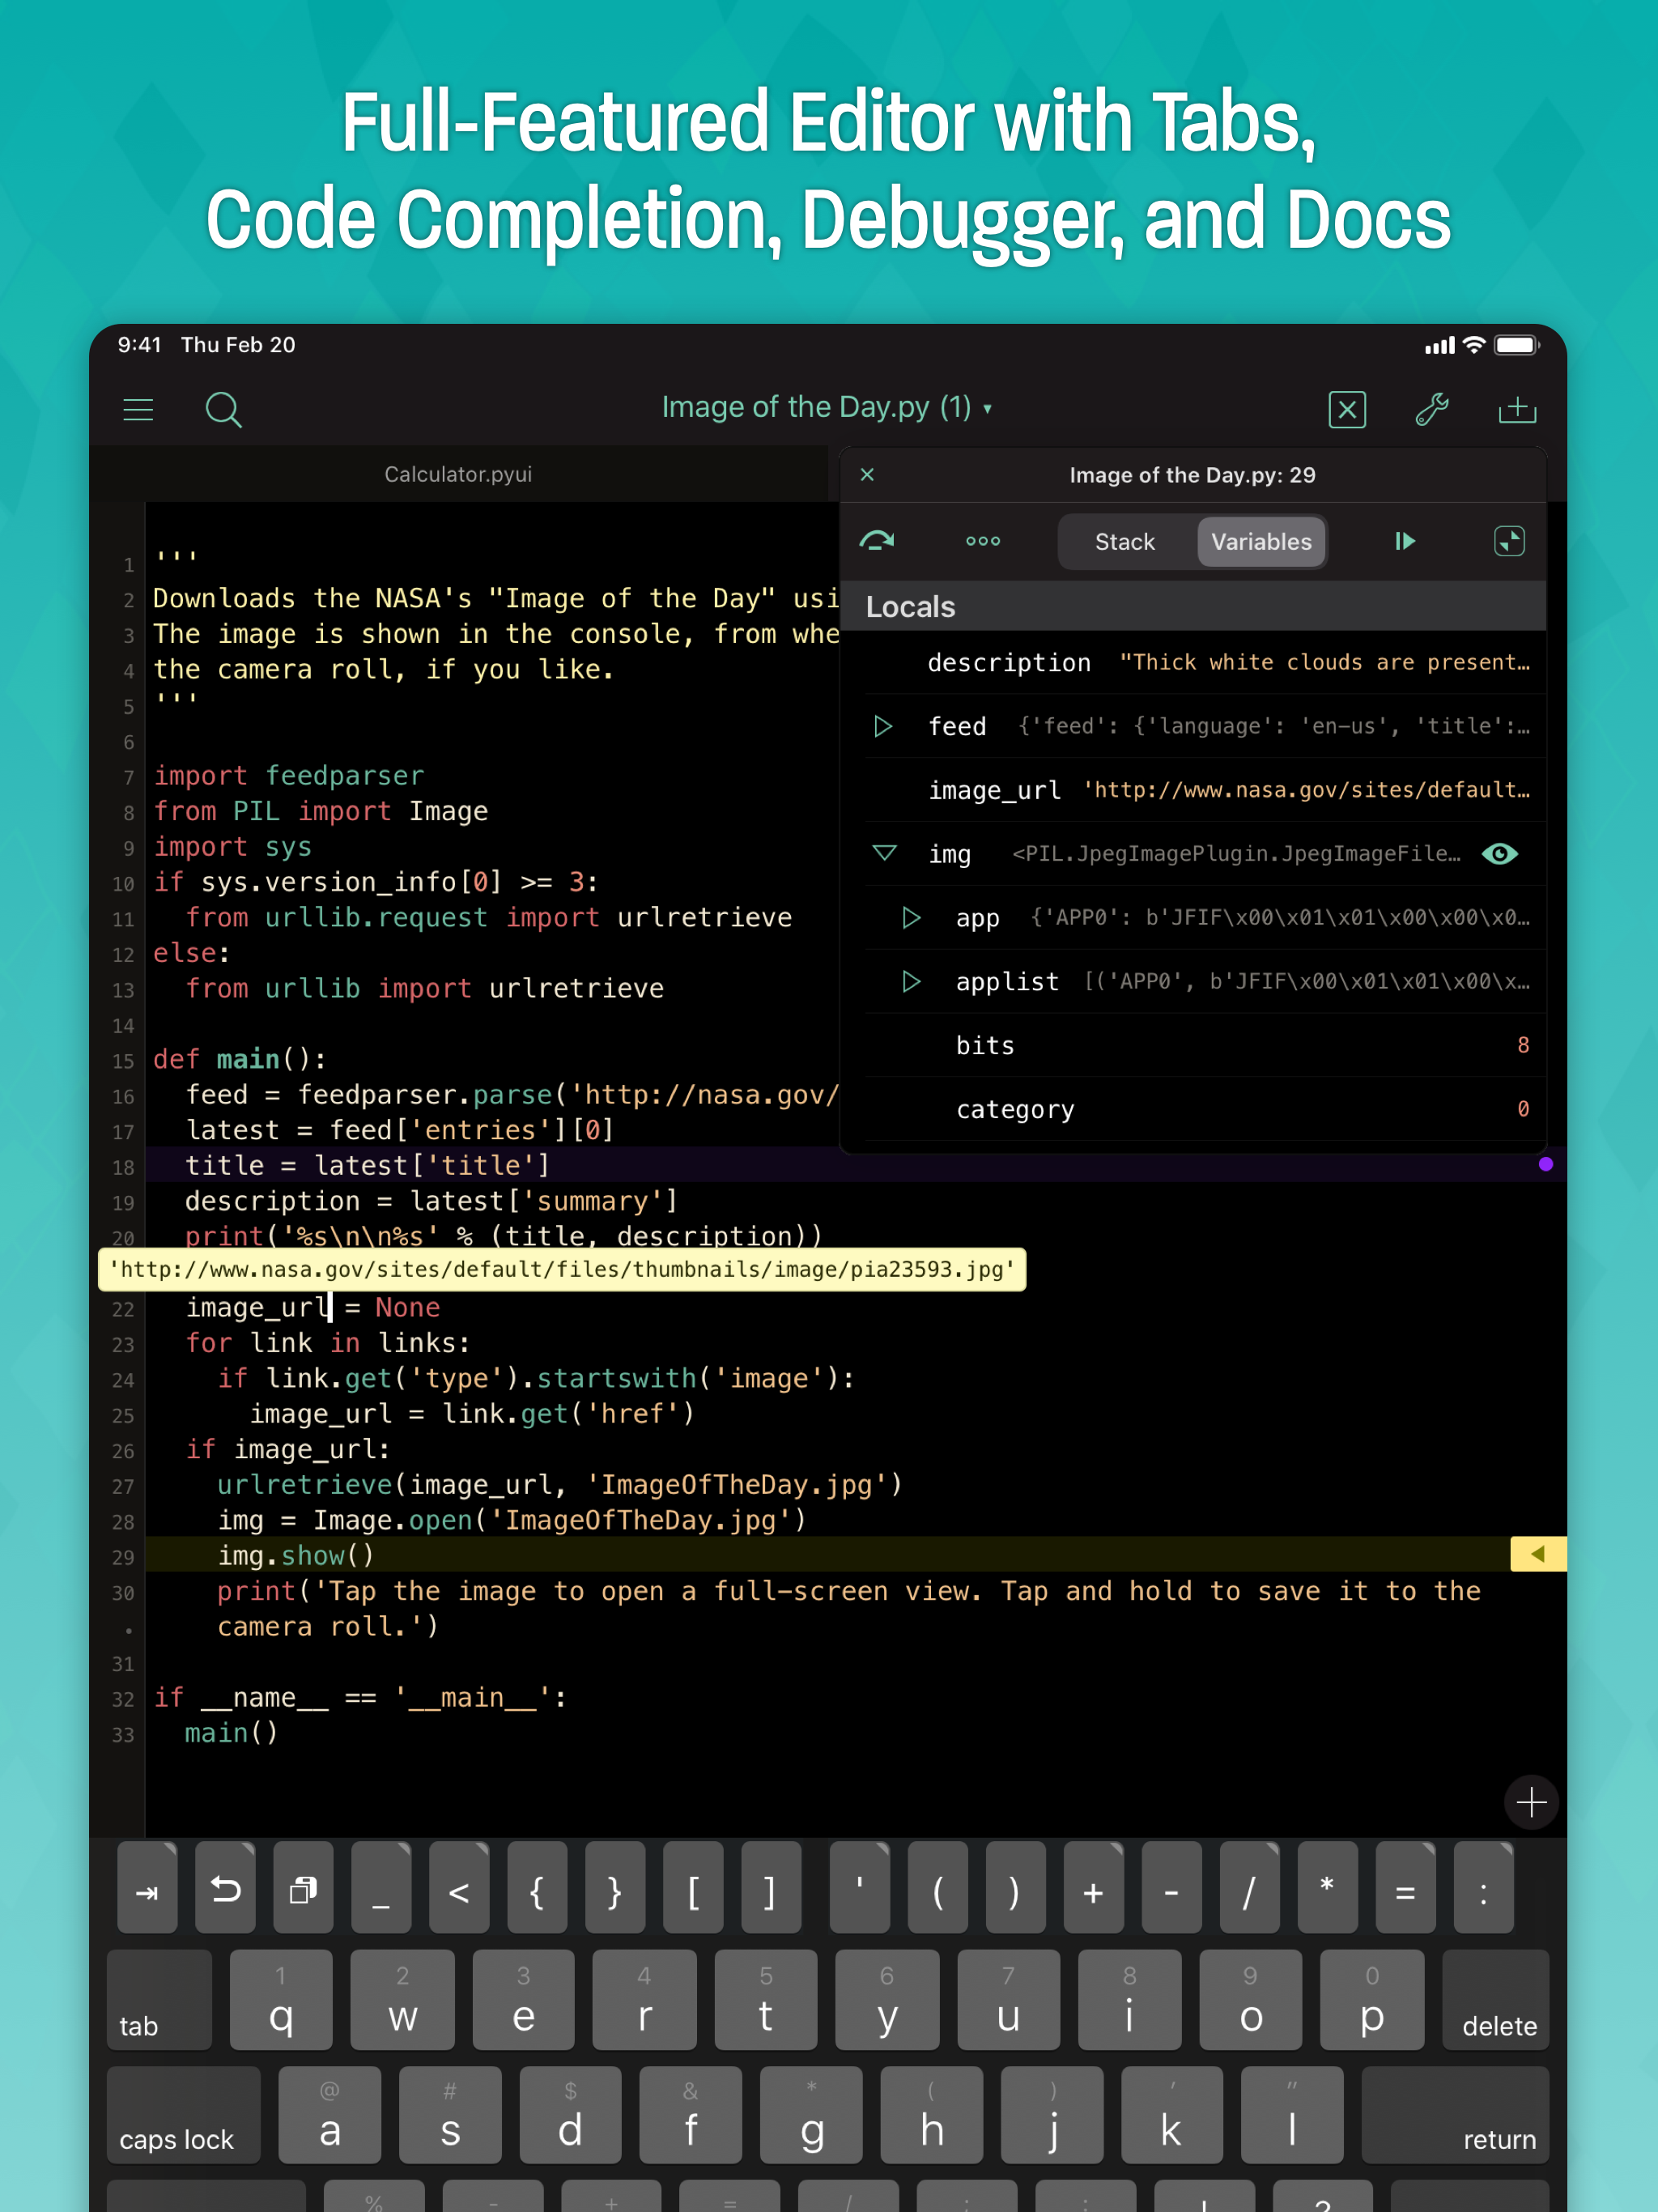Open tools via the wrench icon

(1432, 409)
